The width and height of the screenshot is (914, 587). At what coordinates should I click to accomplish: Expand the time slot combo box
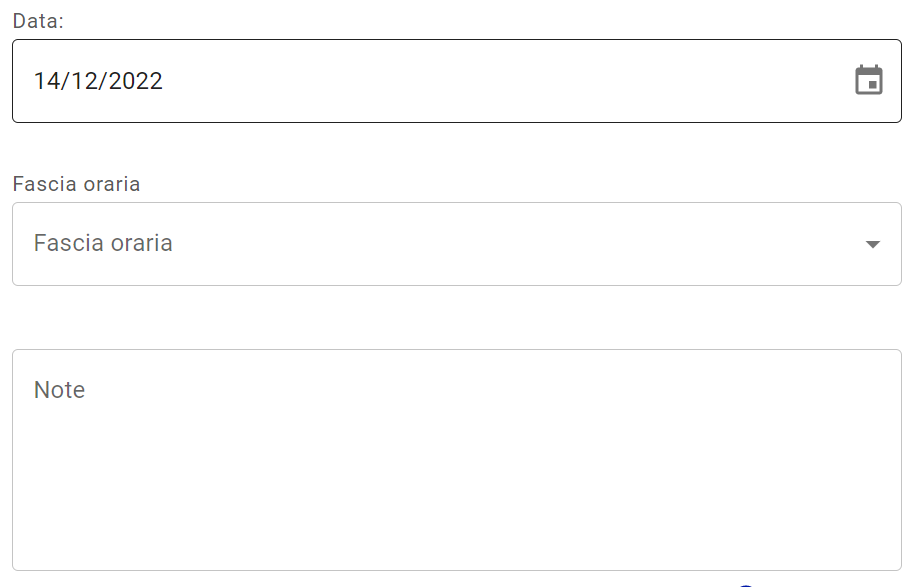tap(456, 244)
